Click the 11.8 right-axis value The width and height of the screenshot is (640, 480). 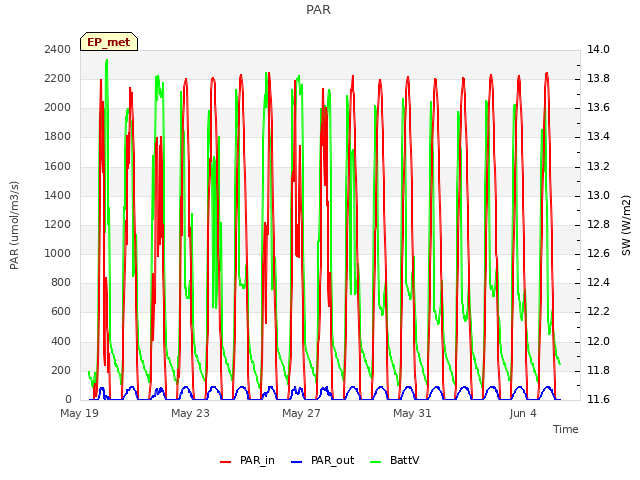pos(598,370)
